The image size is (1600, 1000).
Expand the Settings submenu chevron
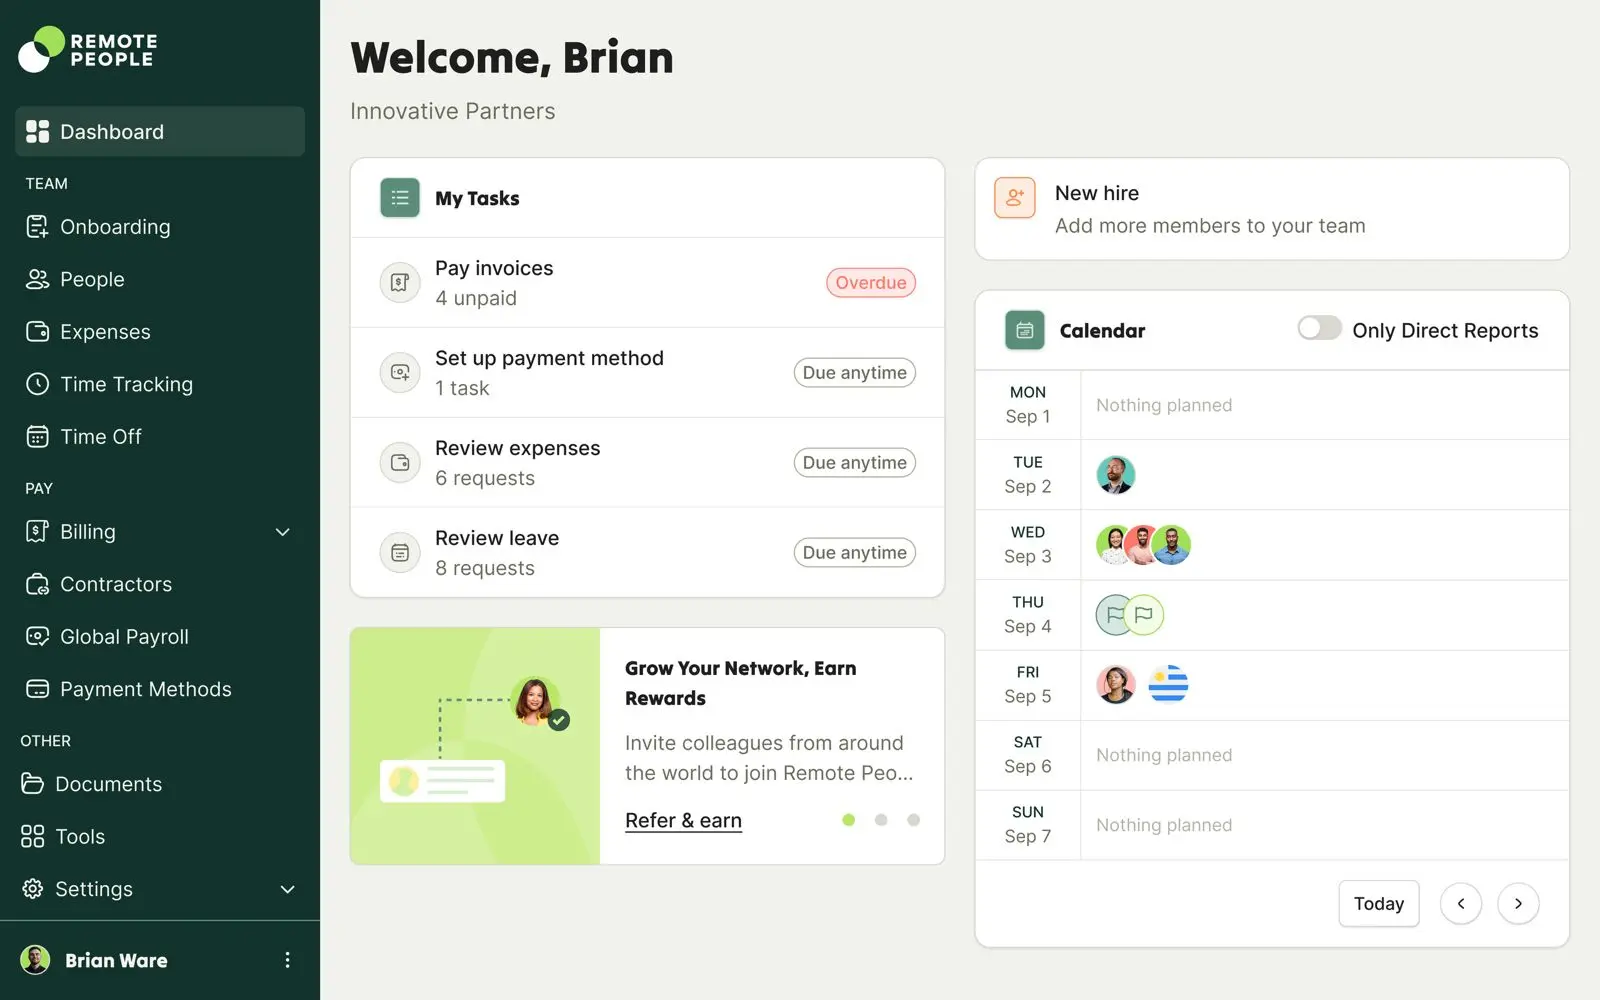[x=287, y=889]
